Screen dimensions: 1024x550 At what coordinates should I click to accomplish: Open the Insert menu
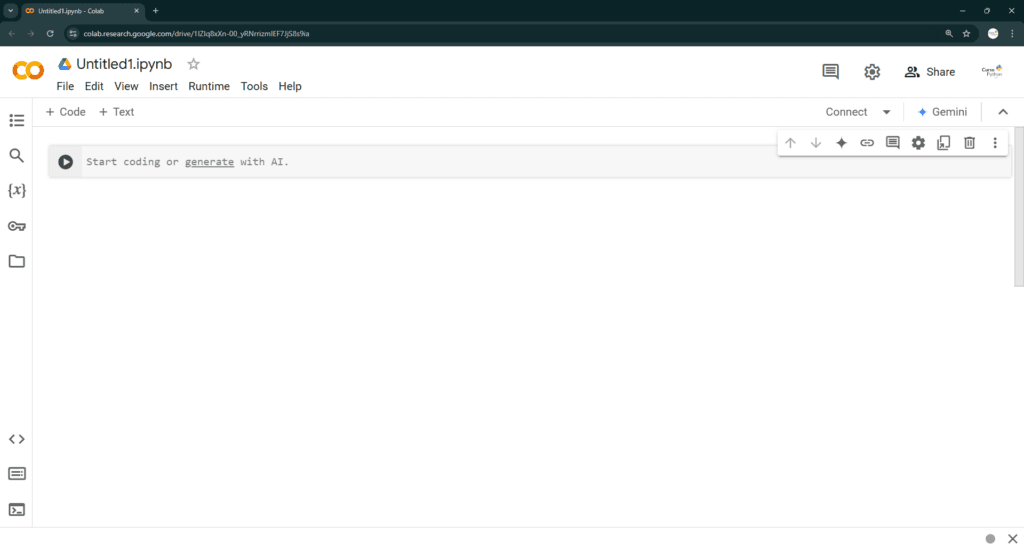pos(163,86)
